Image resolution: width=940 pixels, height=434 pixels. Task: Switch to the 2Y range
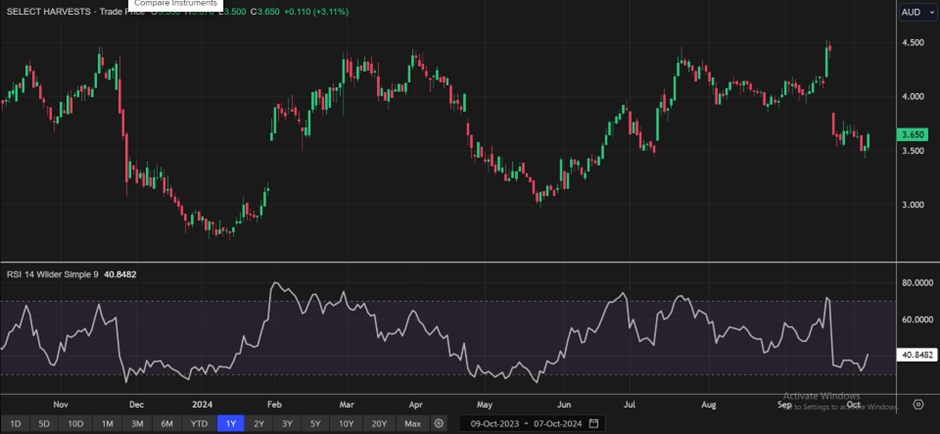click(259, 423)
